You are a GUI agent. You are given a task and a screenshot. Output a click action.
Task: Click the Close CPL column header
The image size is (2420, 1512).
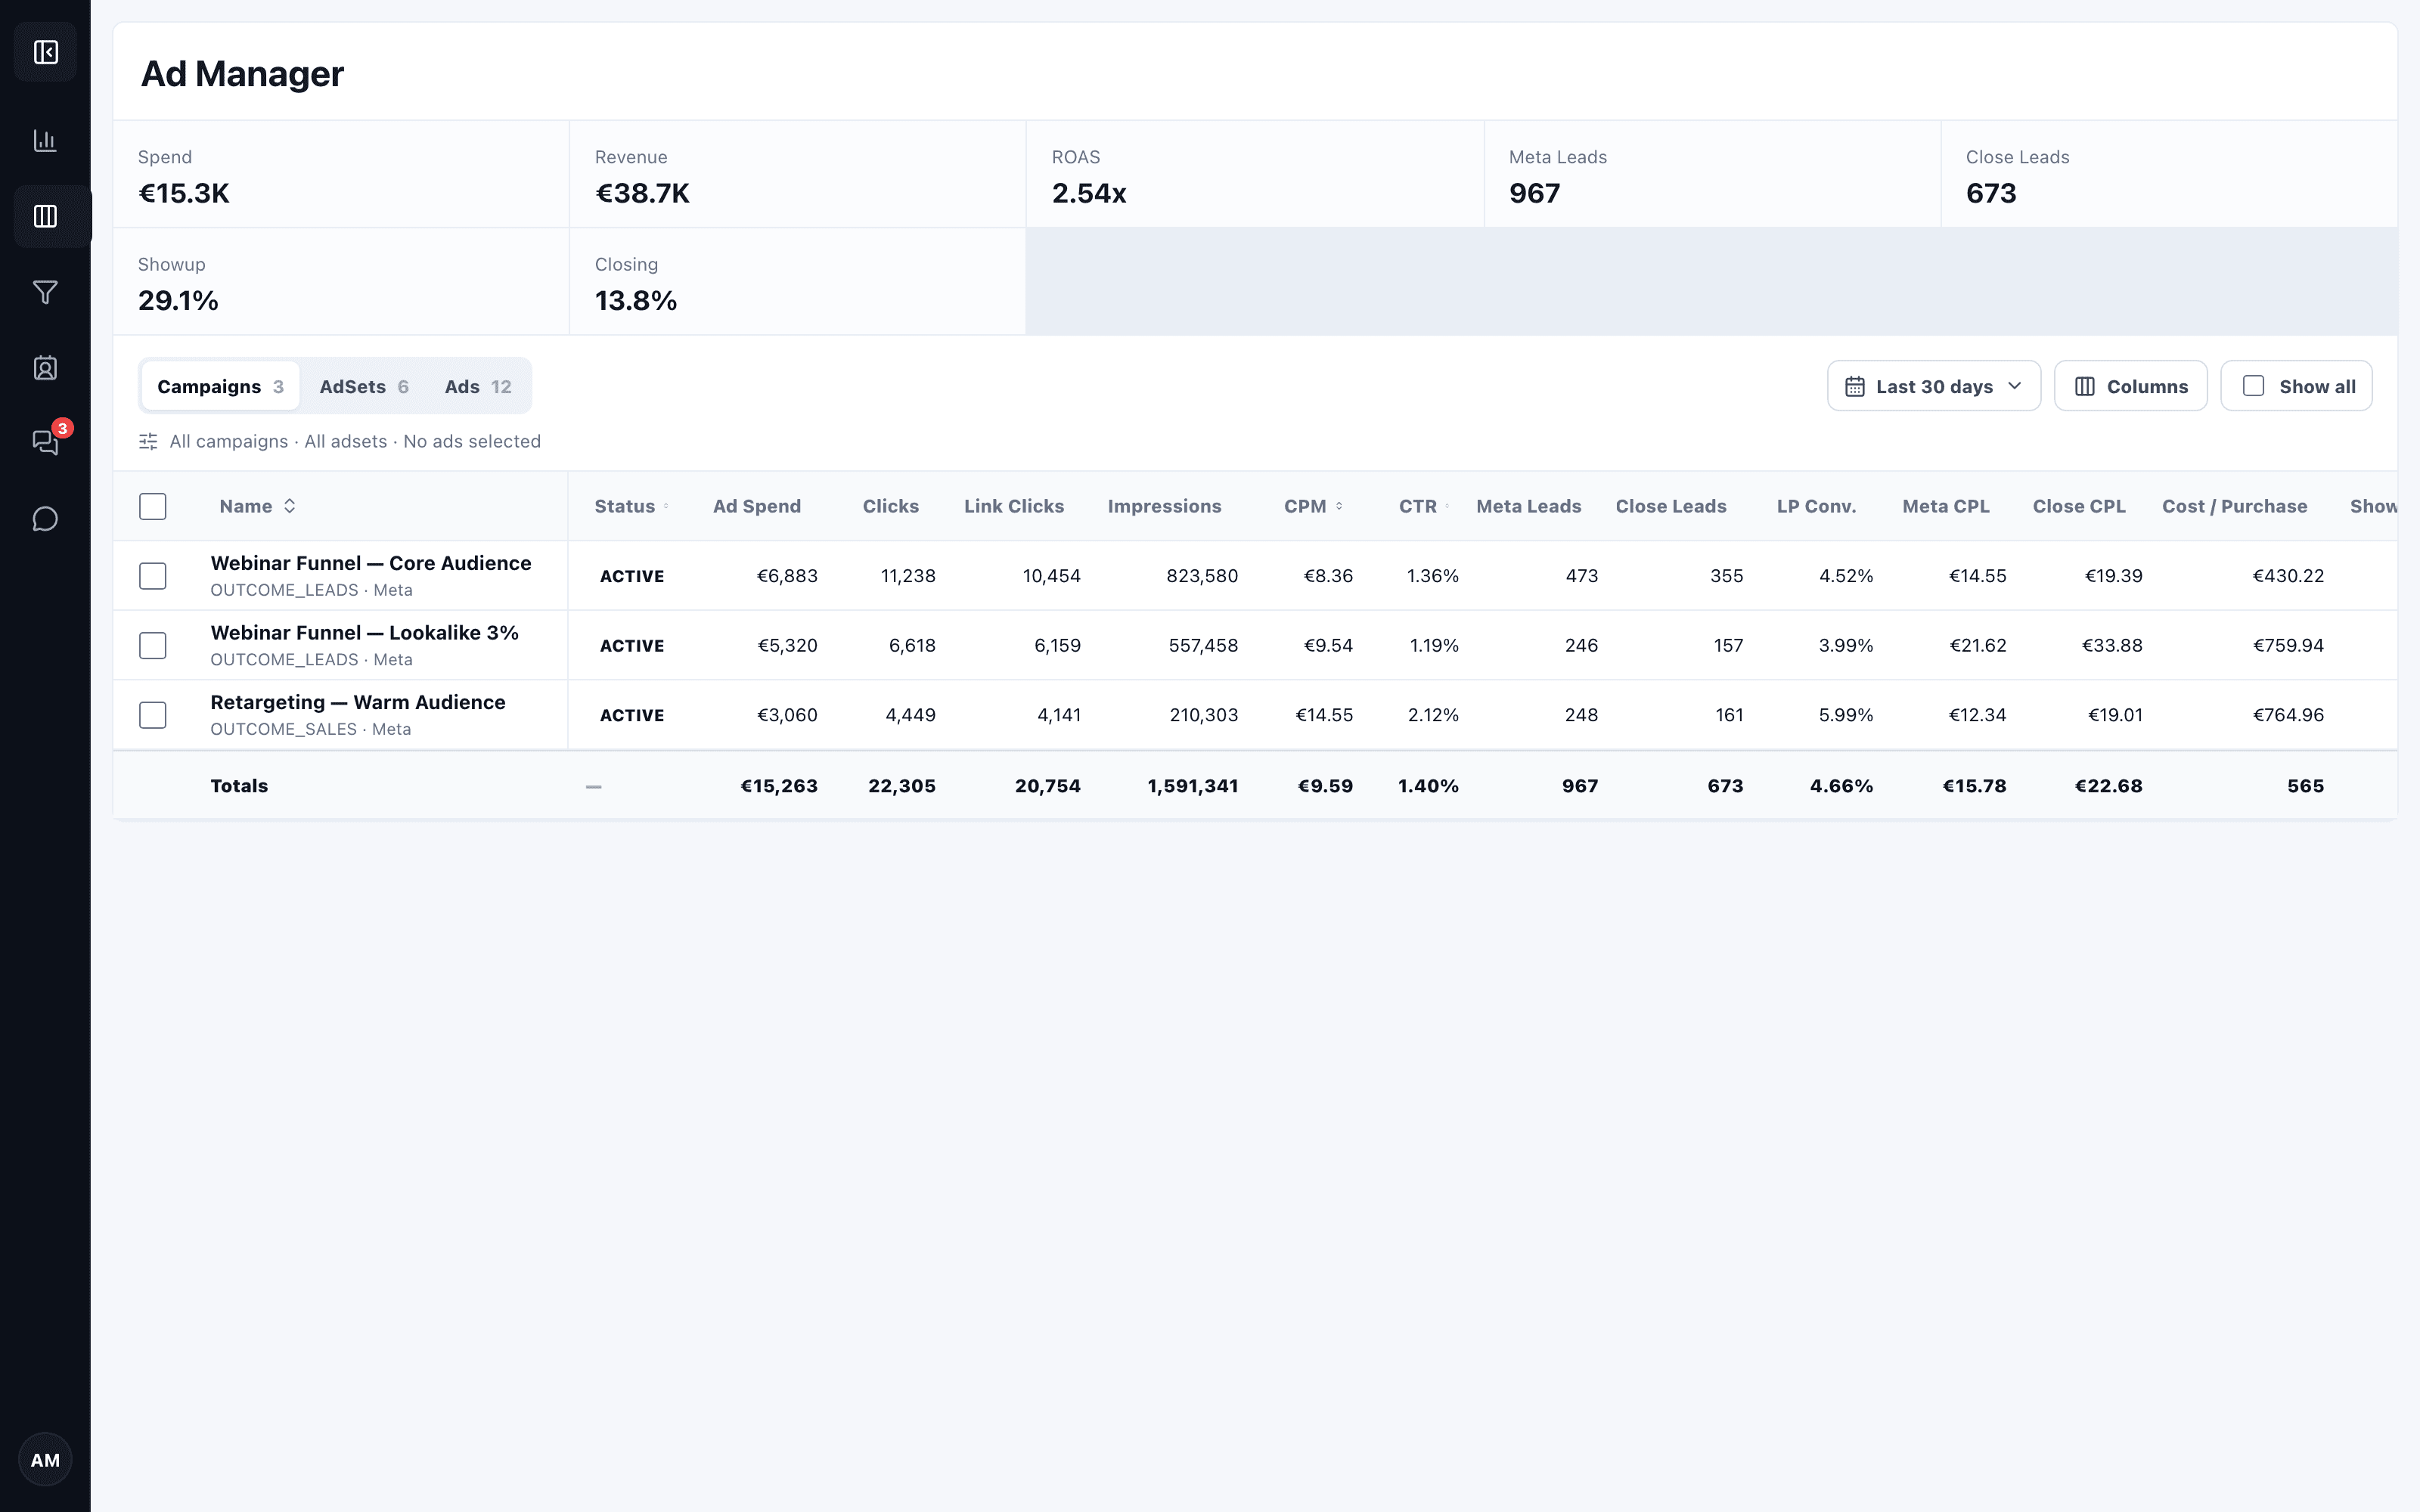[2079, 506]
